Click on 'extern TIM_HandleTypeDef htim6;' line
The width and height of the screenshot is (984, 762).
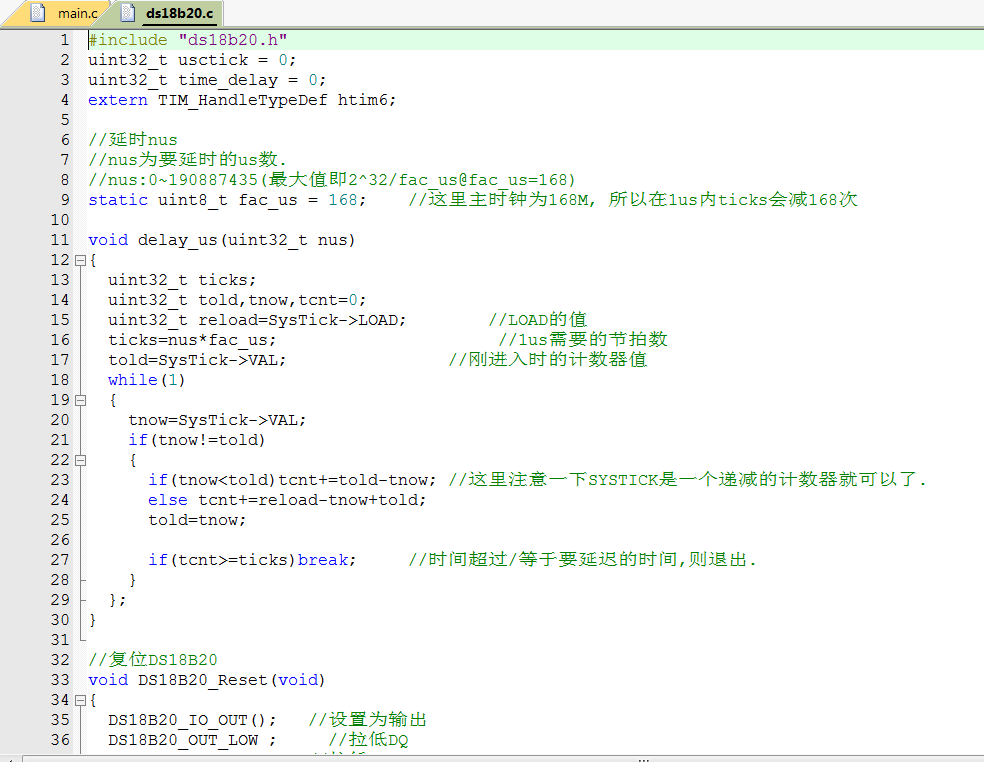click(x=242, y=100)
